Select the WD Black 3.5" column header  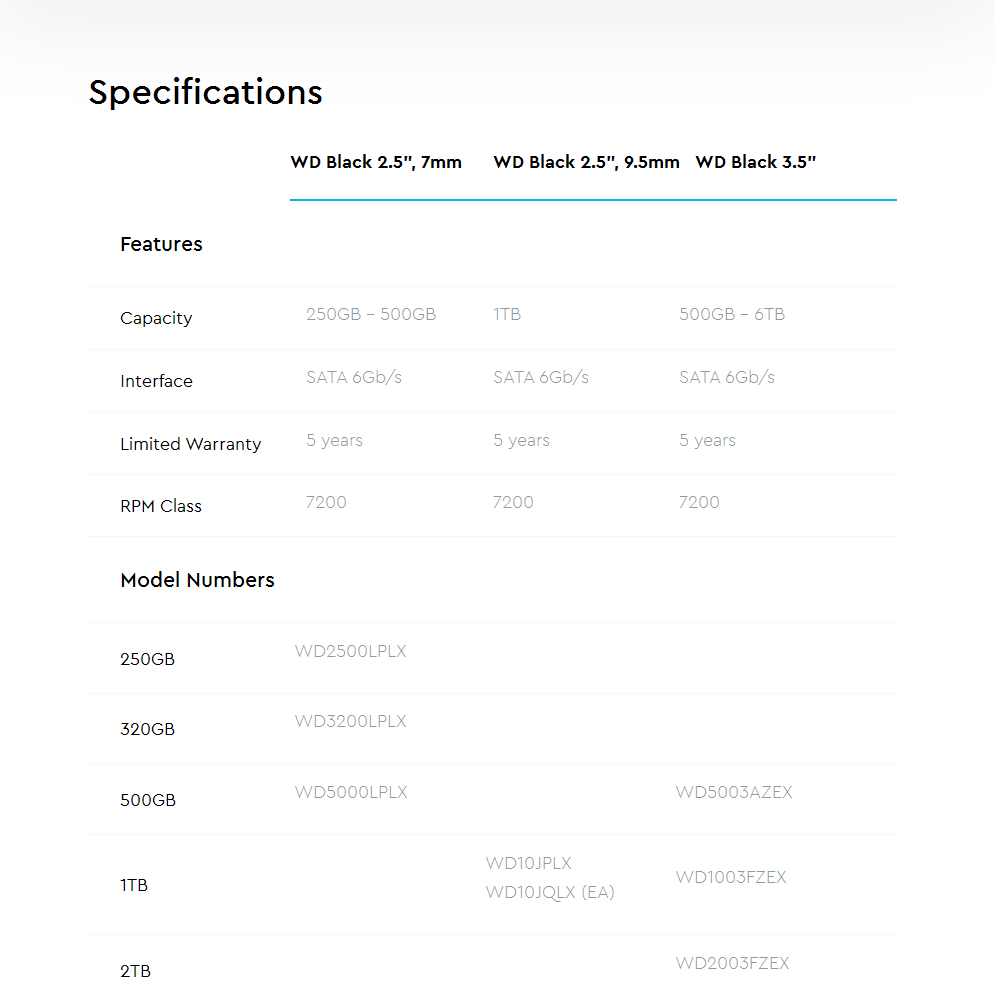pyautogui.click(x=755, y=162)
